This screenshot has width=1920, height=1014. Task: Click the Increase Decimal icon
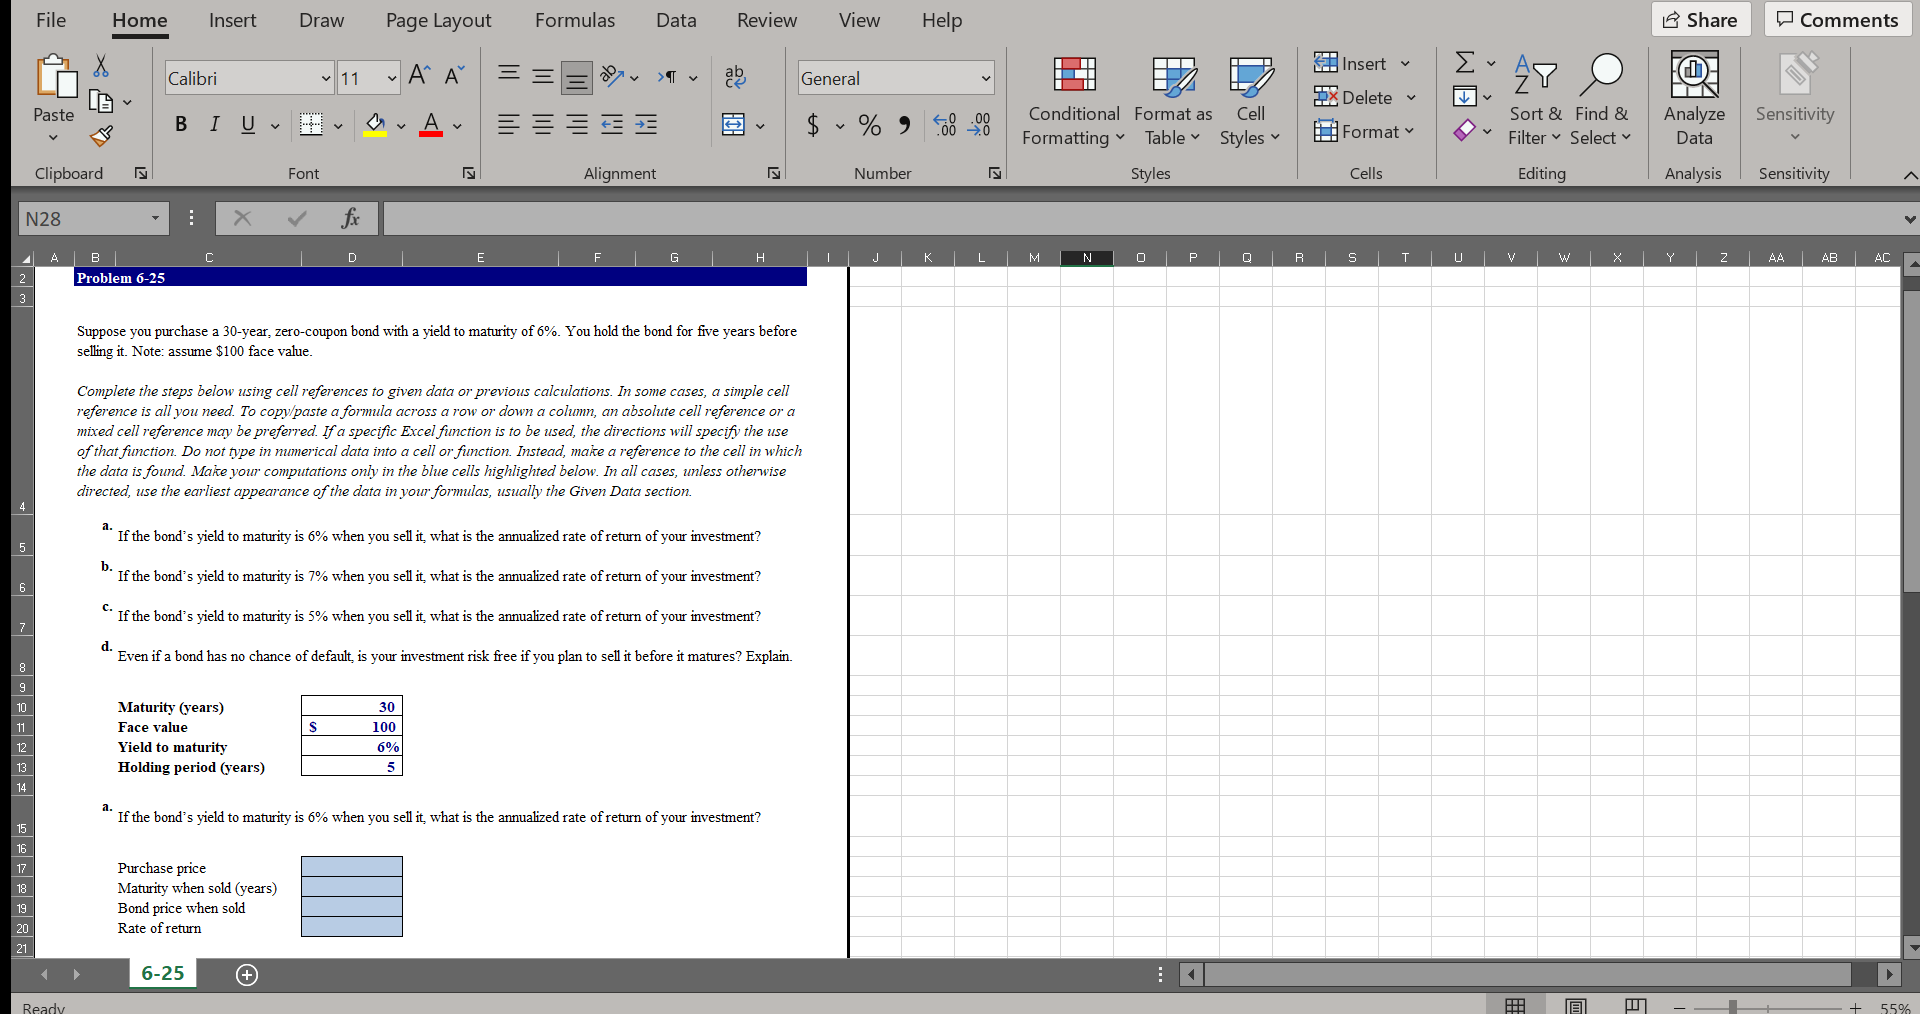(944, 125)
